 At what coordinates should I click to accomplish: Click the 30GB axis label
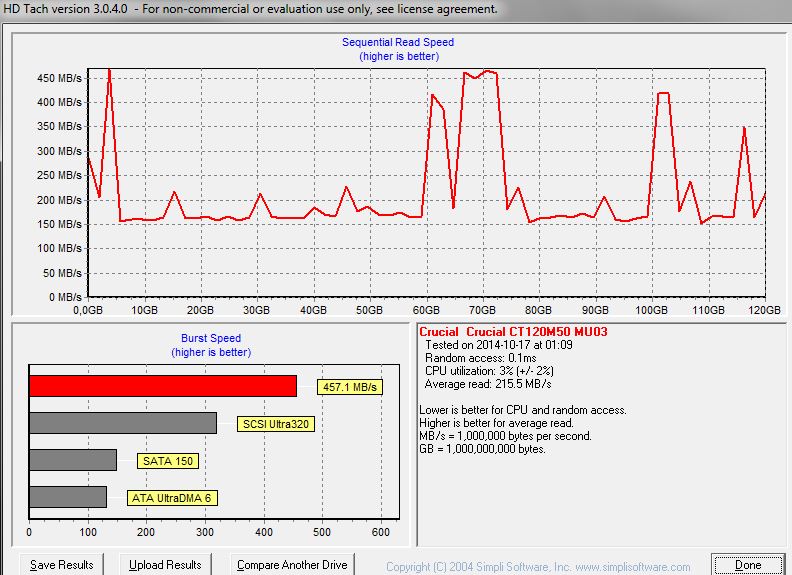[x=257, y=310]
